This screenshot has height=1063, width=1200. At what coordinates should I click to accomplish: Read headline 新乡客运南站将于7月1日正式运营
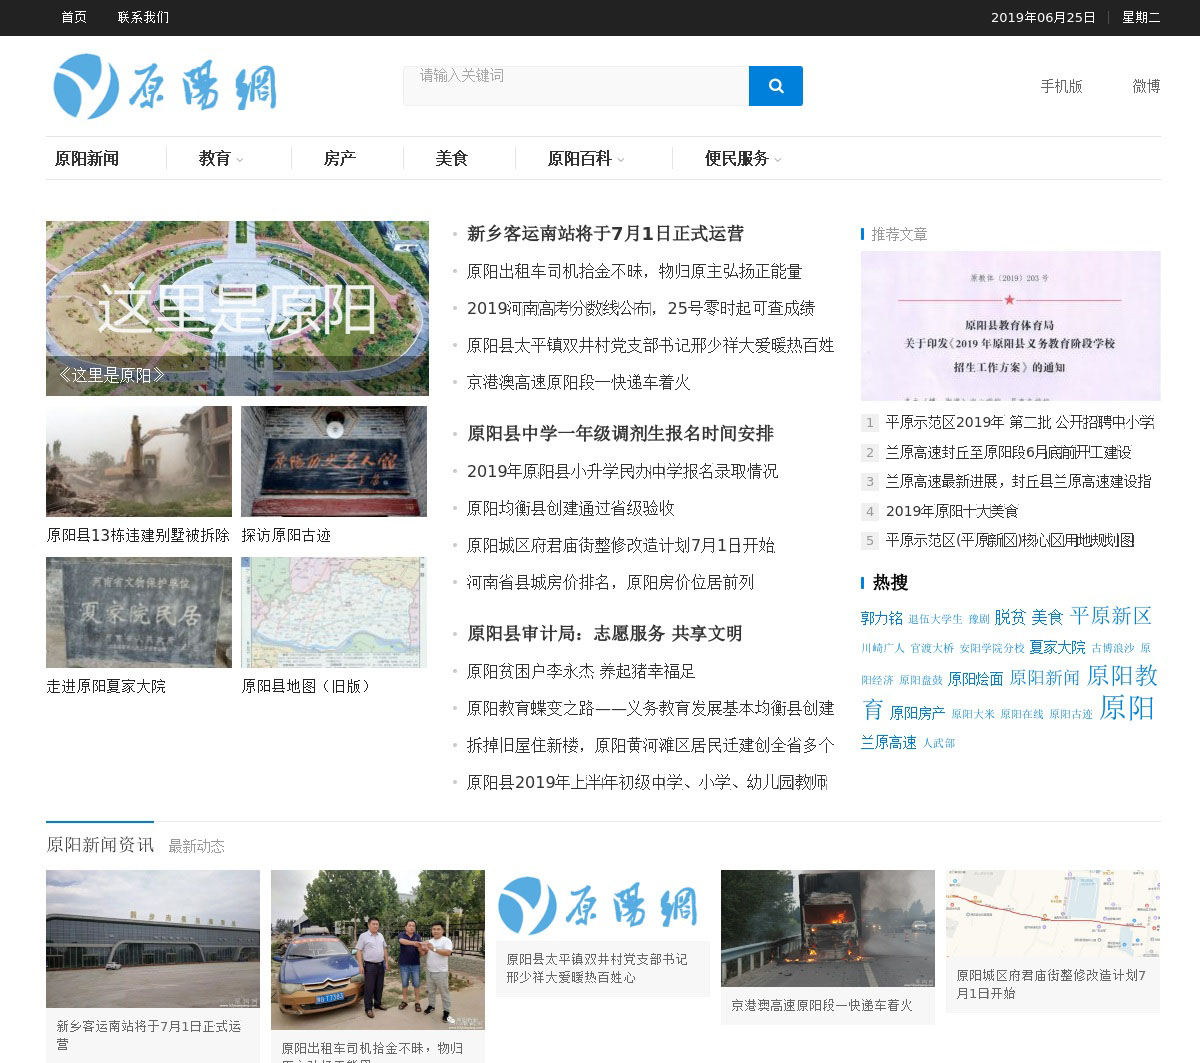point(605,234)
